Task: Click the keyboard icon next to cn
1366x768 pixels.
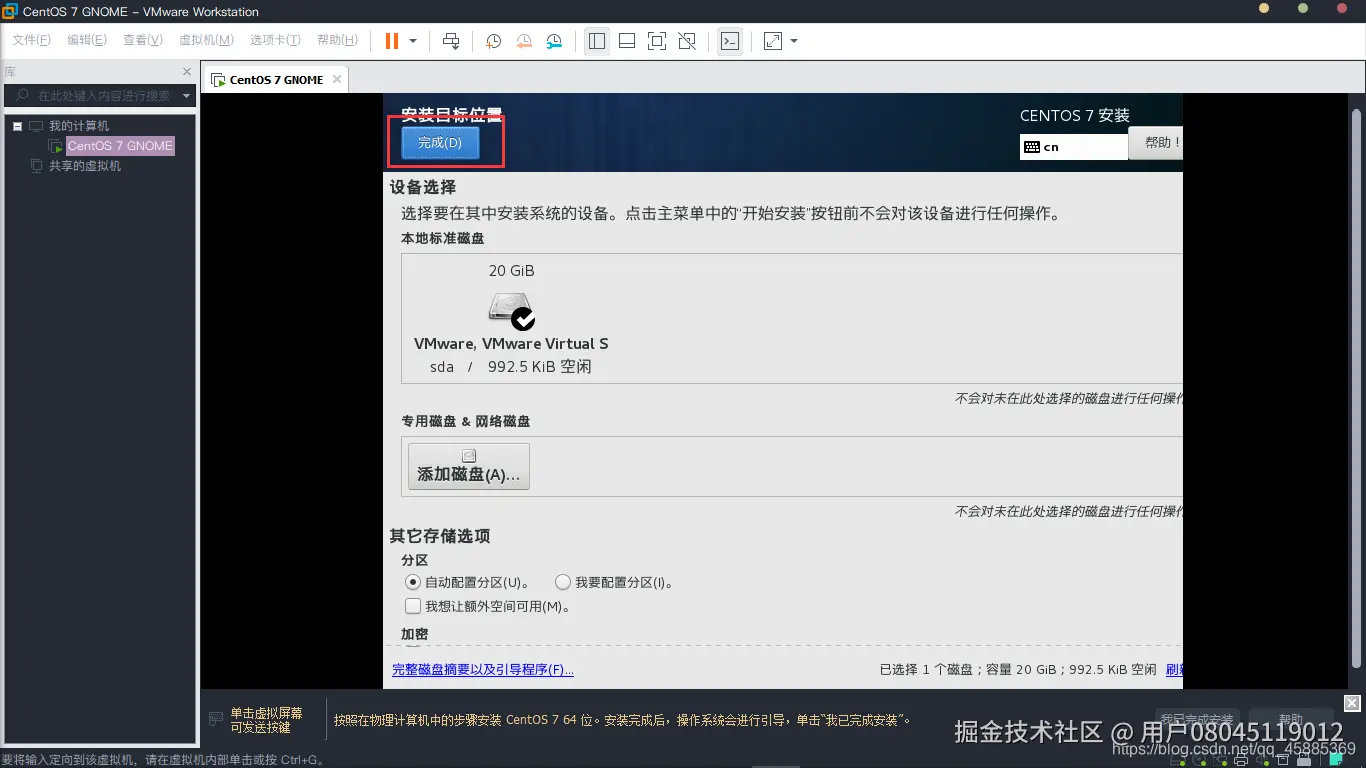Action: click(x=1032, y=147)
